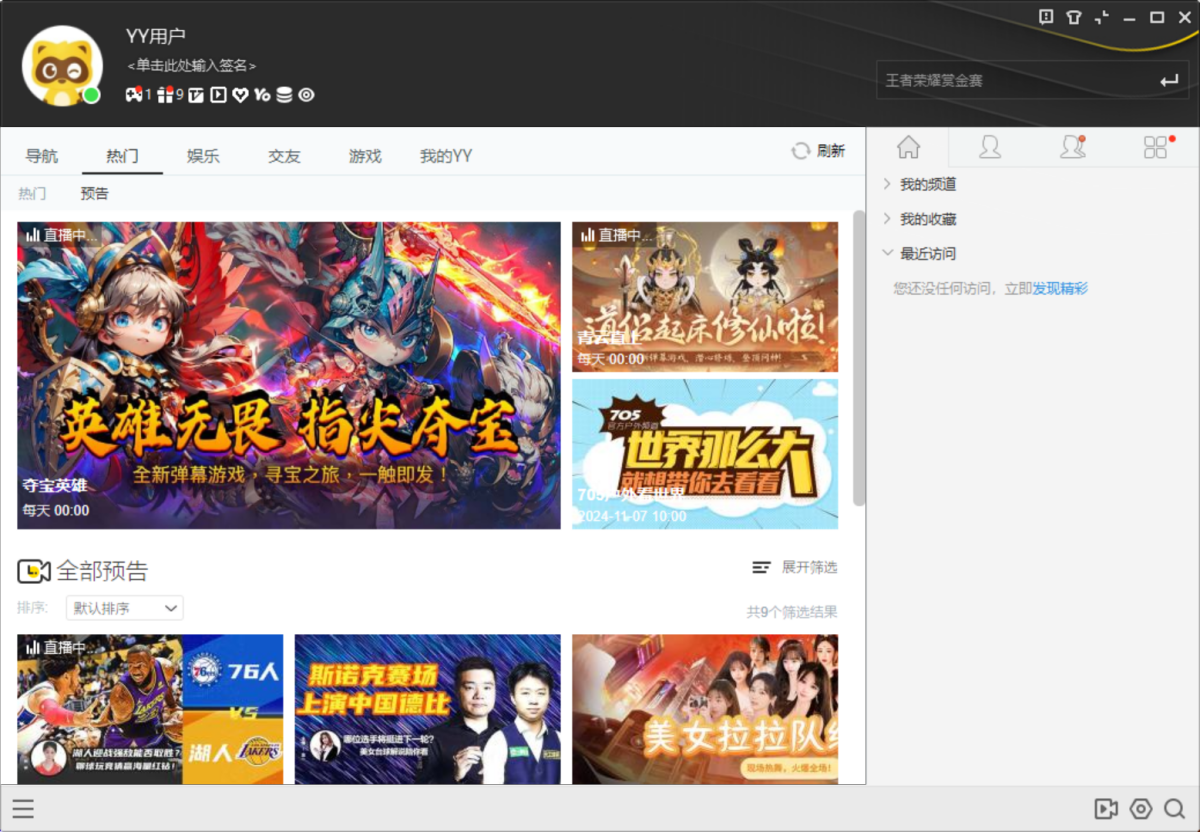Click the game center gamepad icon
This screenshot has height=832, width=1200.
[134, 95]
